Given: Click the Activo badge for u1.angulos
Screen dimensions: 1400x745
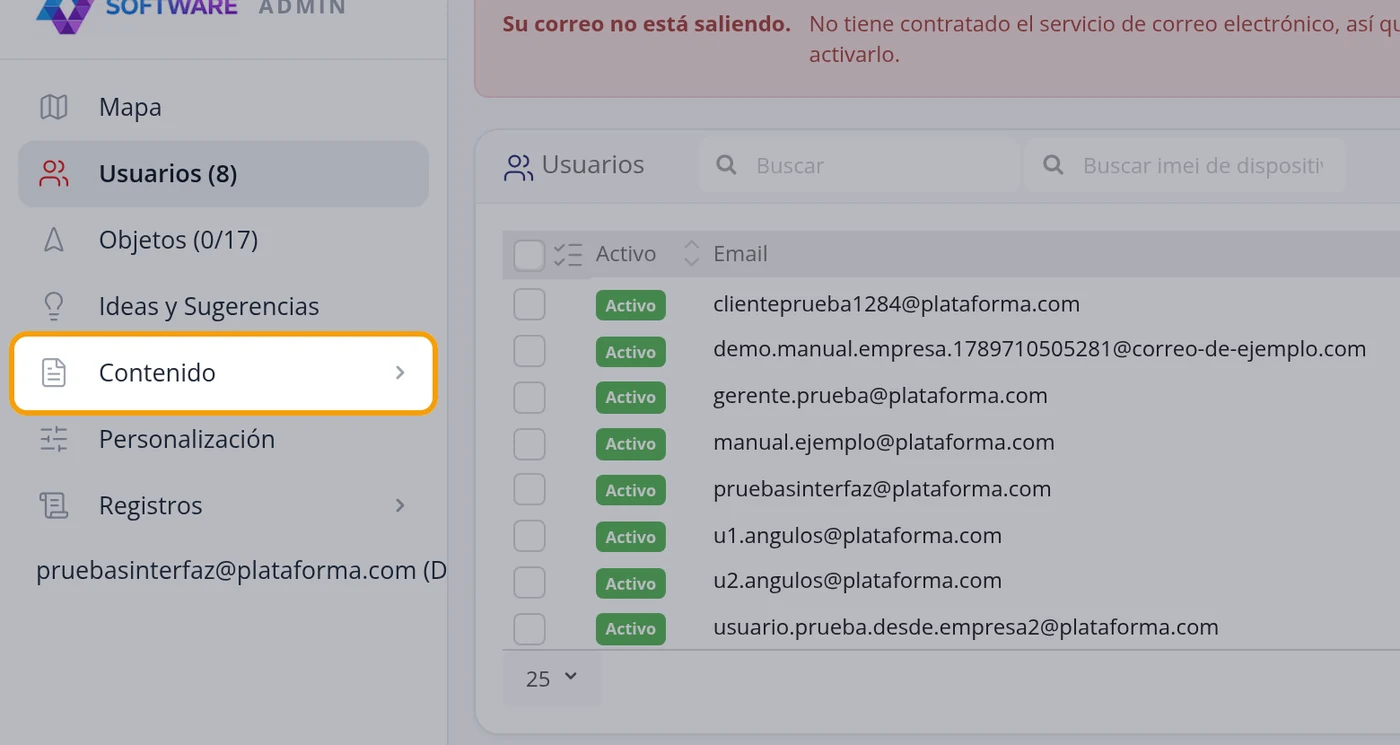Looking at the screenshot, I should pyautogui.click(x=630, y=536).
